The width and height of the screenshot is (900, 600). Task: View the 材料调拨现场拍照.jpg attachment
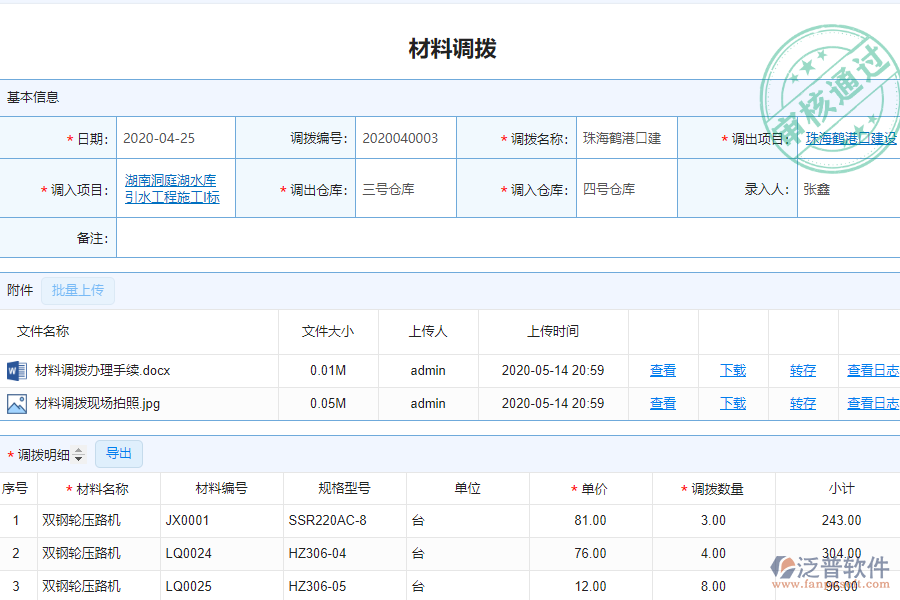(x=663, y=404)
